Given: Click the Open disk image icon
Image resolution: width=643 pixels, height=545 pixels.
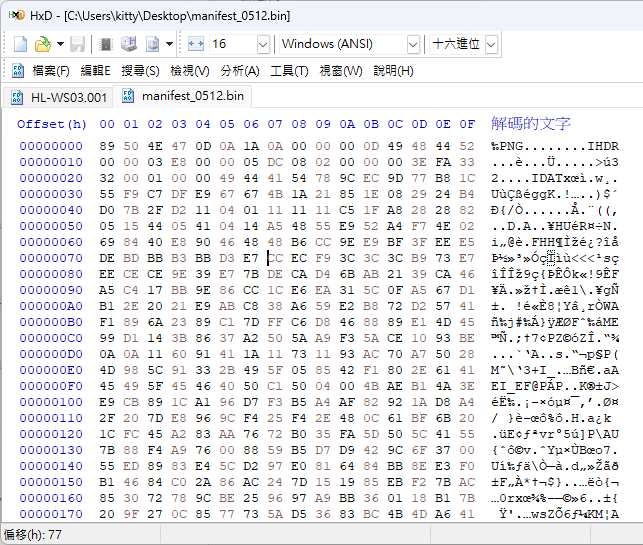Looking at the screenshot, I should point(153,44).
